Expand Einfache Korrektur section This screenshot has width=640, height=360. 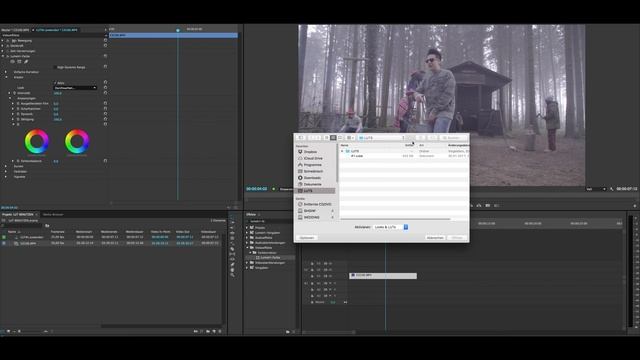[x=6, y=72]
